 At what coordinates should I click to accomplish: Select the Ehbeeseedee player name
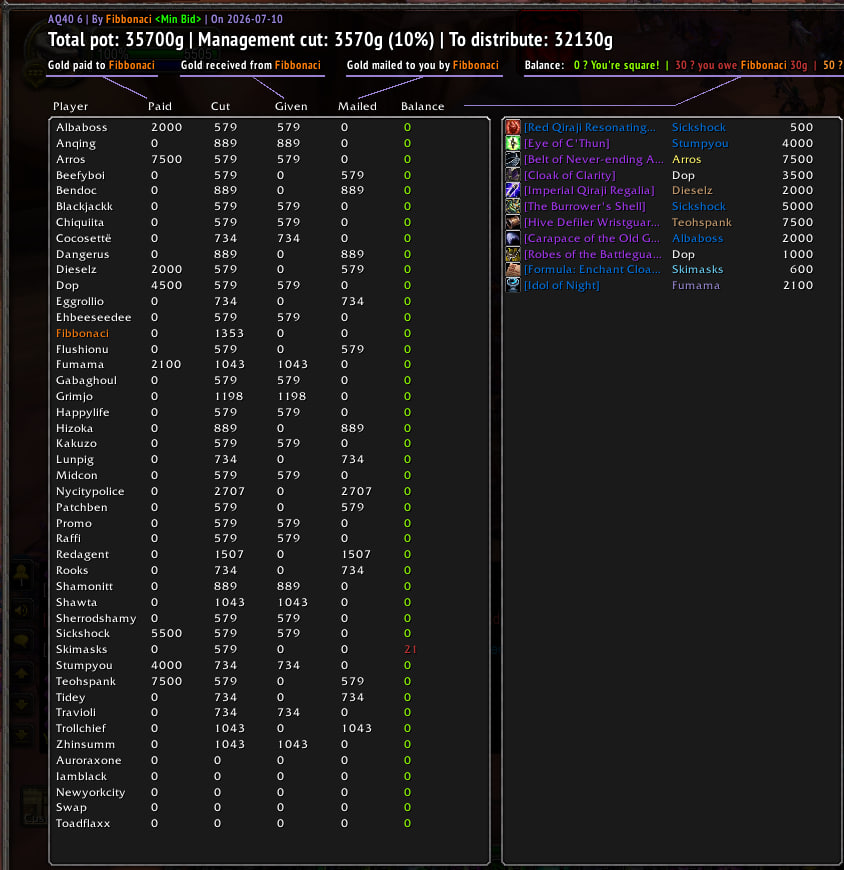click(x=93, y=317)
